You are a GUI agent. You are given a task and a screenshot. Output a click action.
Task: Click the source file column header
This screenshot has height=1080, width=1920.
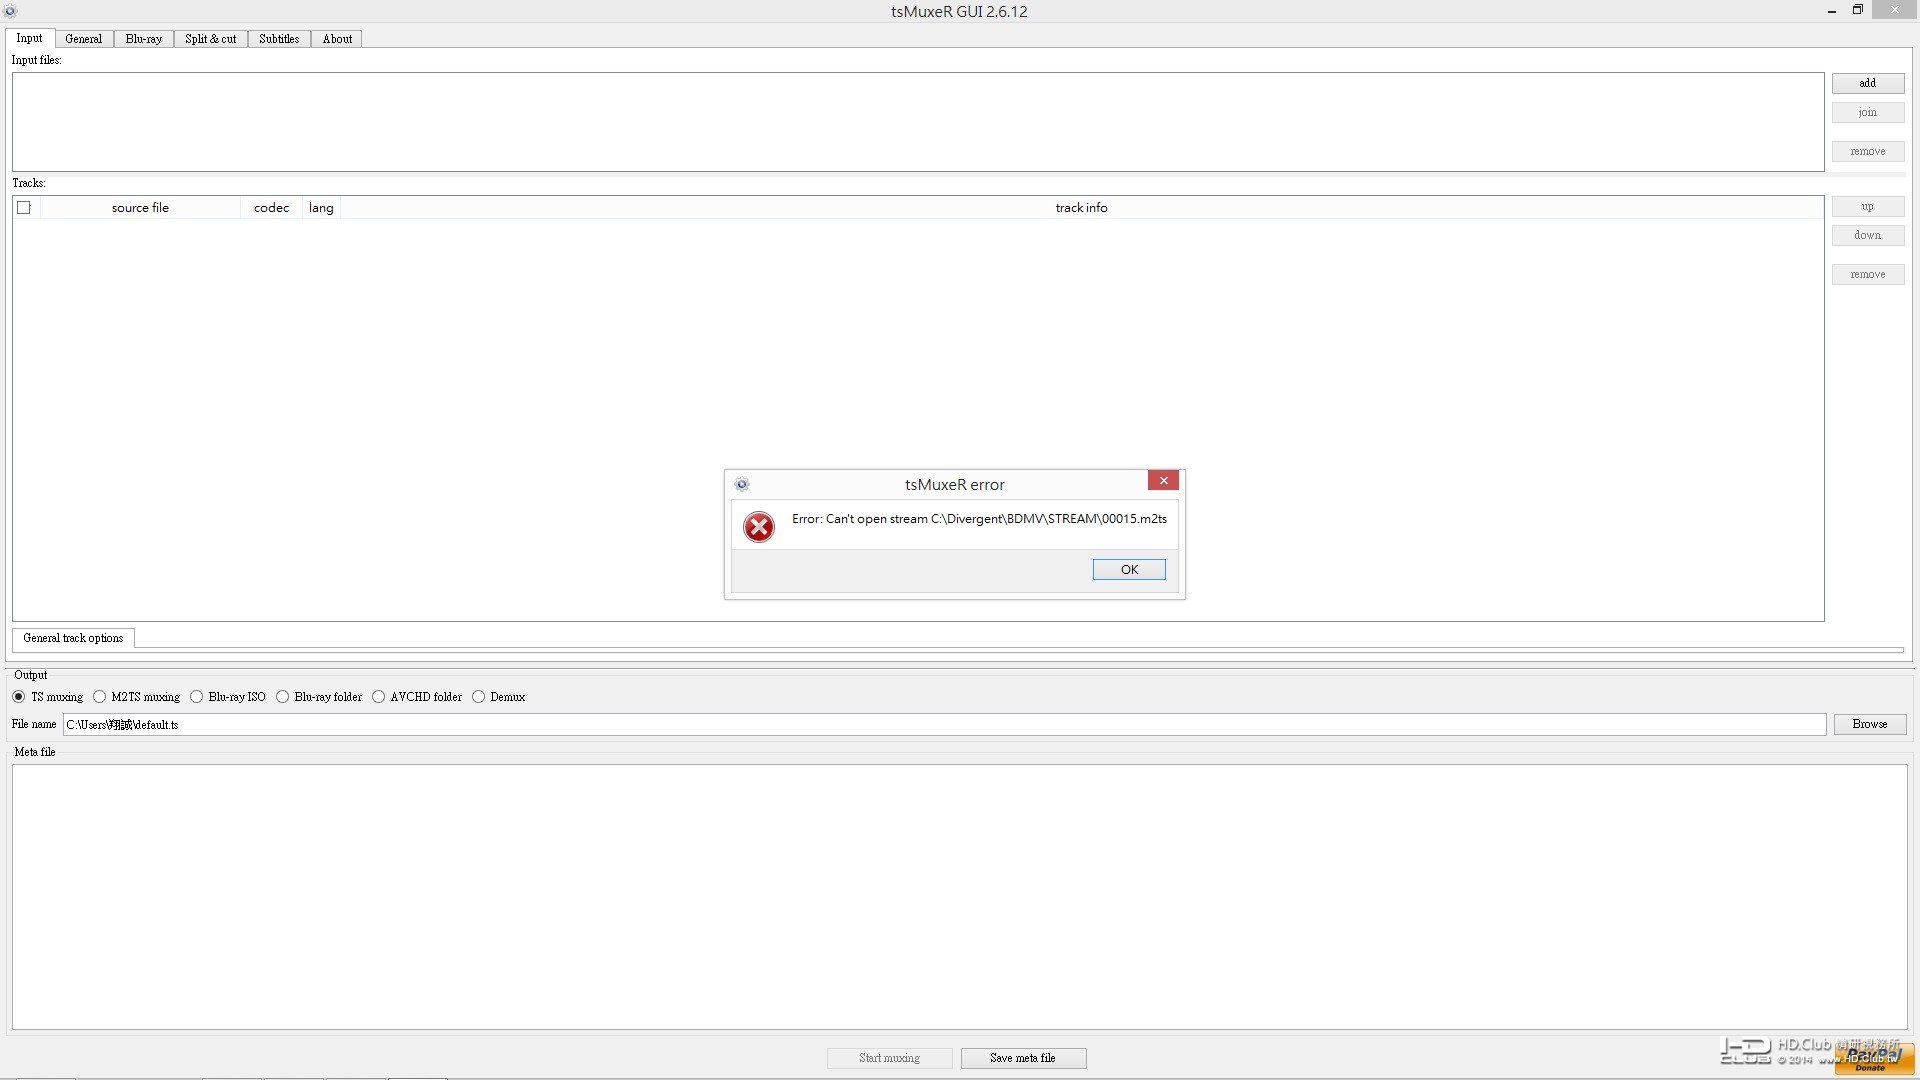[x=140, y=207]
